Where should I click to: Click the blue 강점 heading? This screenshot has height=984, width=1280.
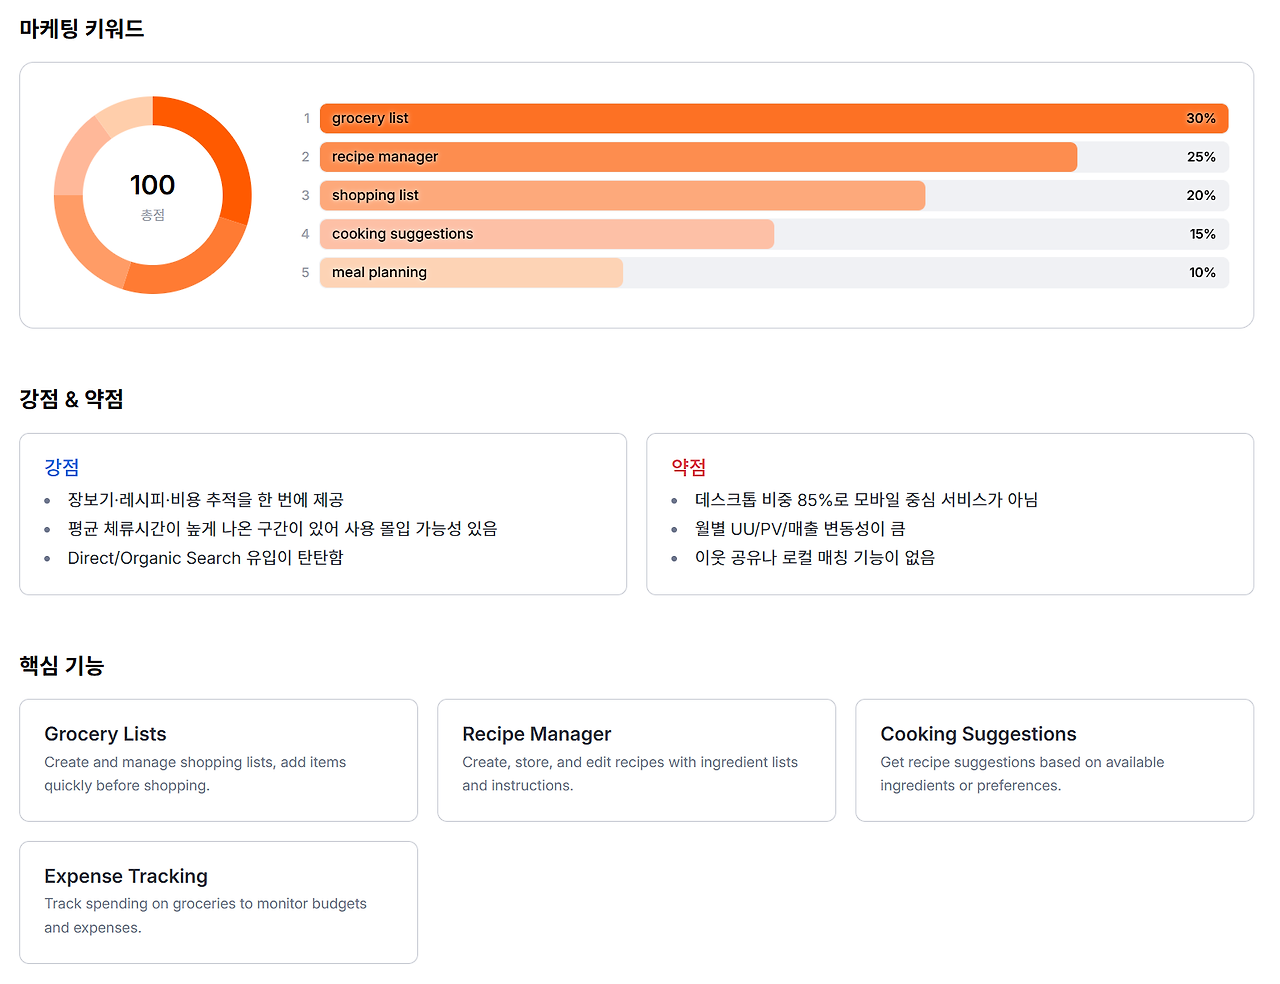62,467
